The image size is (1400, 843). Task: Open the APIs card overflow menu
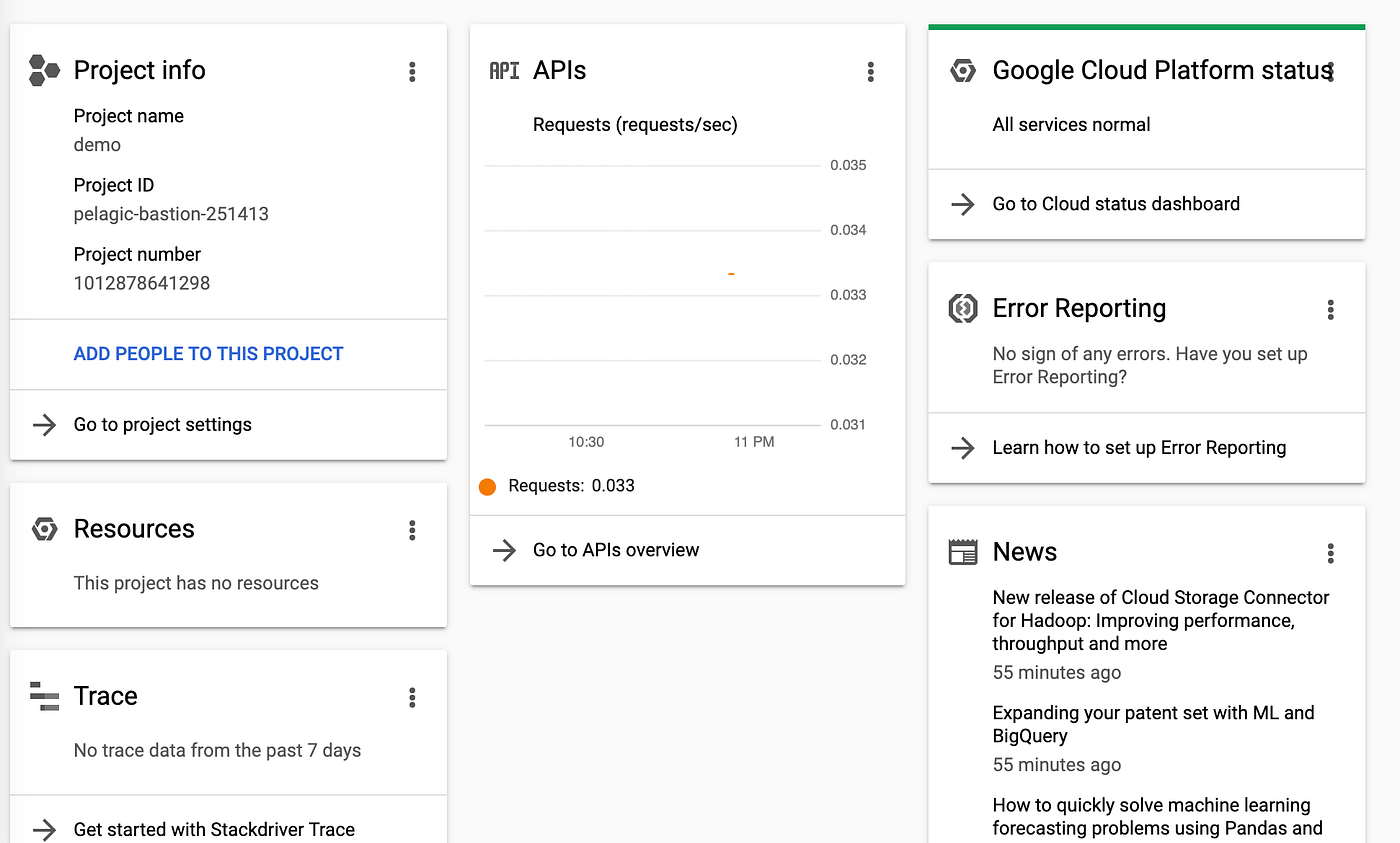(871, 71)
